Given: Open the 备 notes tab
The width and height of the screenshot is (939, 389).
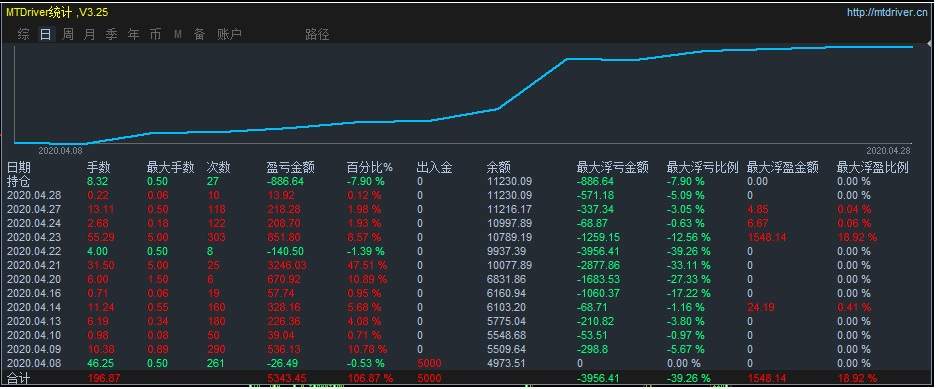Looking at the screenshot, I should pos(199,34).
